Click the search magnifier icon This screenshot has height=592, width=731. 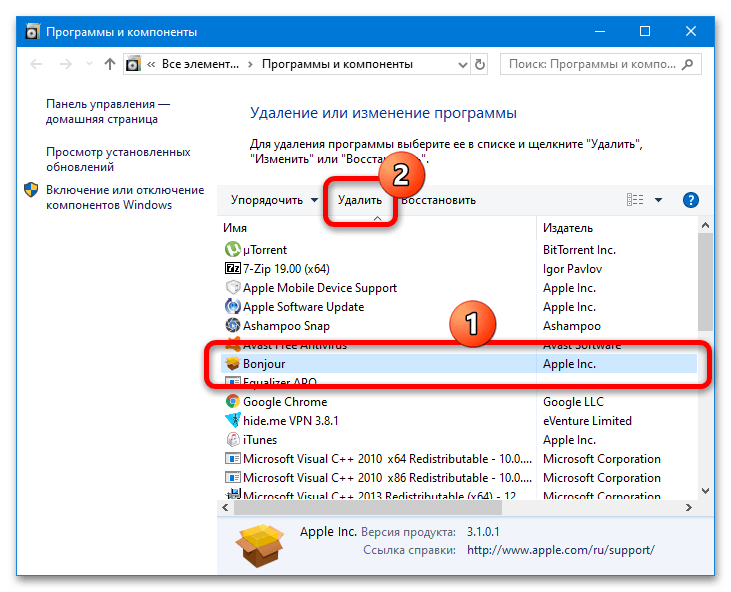point(687,64)
